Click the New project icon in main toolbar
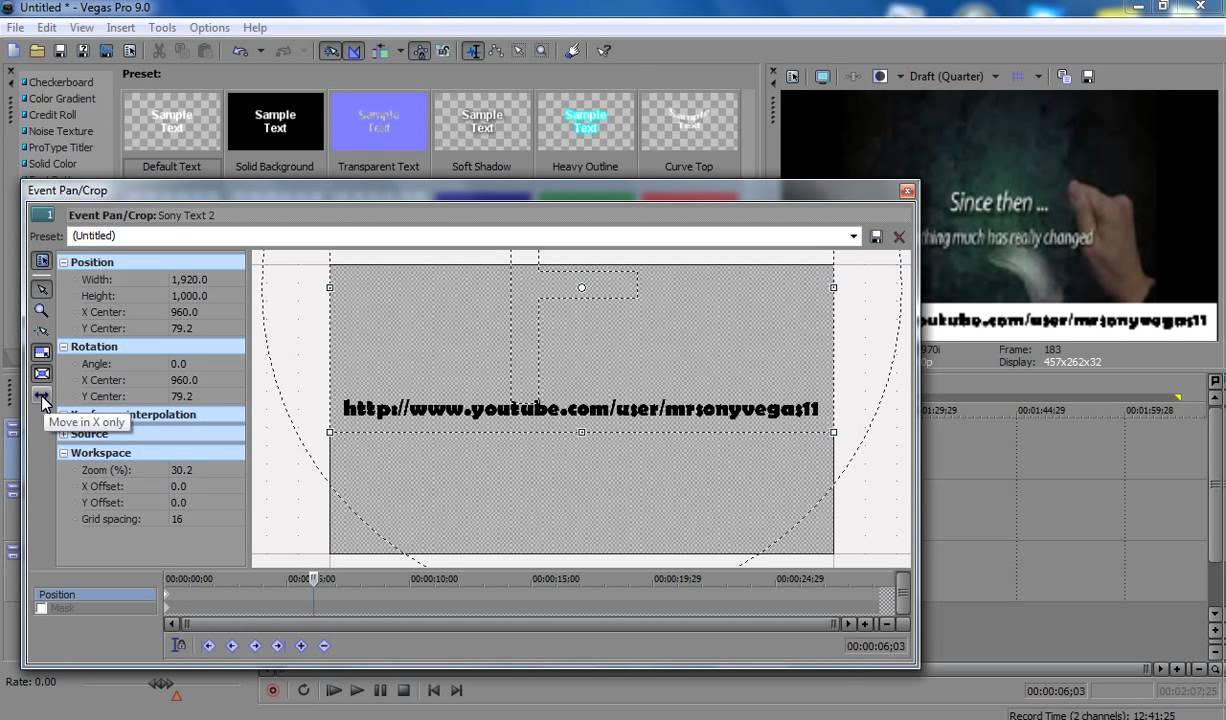1226x720 pixels. tap(14, 51)
